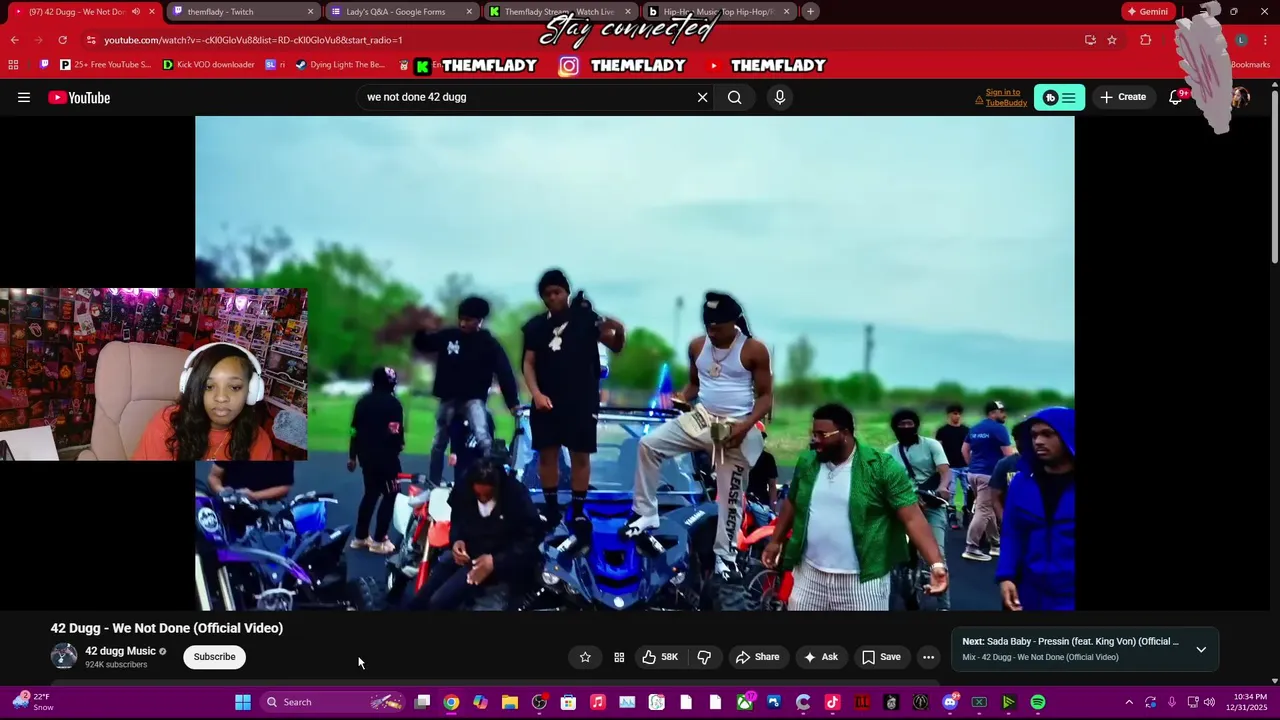Go back in browser history
The image size is (1280, 720).
(14, 40)
